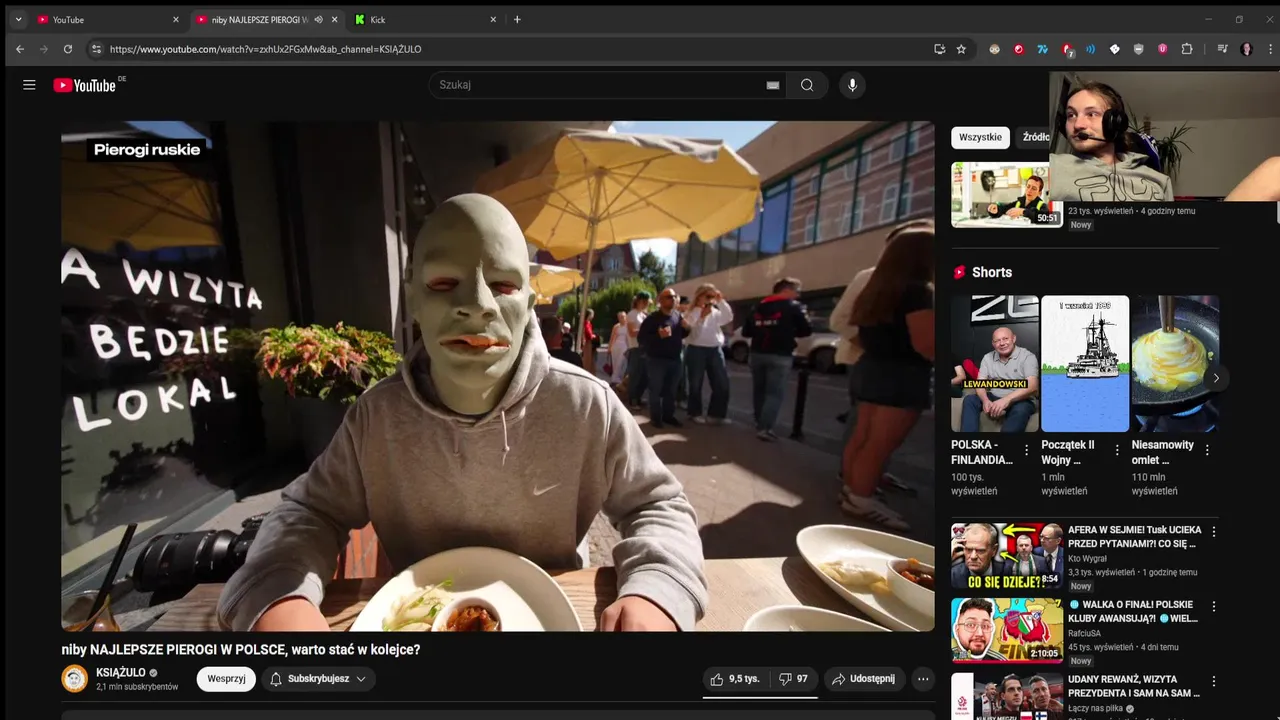Image resolution: width=1280 pixels, height=720 pixels.
Task: Open the Chrome extensions puzzle icon
Action: coord(1187,49)
